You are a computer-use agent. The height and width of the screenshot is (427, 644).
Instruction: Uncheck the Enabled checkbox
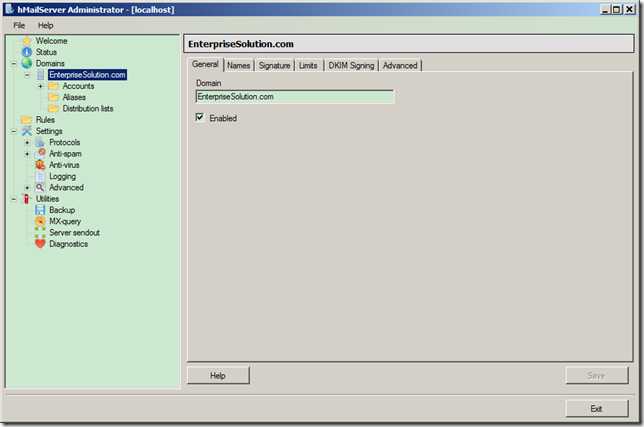coord(200,118)
